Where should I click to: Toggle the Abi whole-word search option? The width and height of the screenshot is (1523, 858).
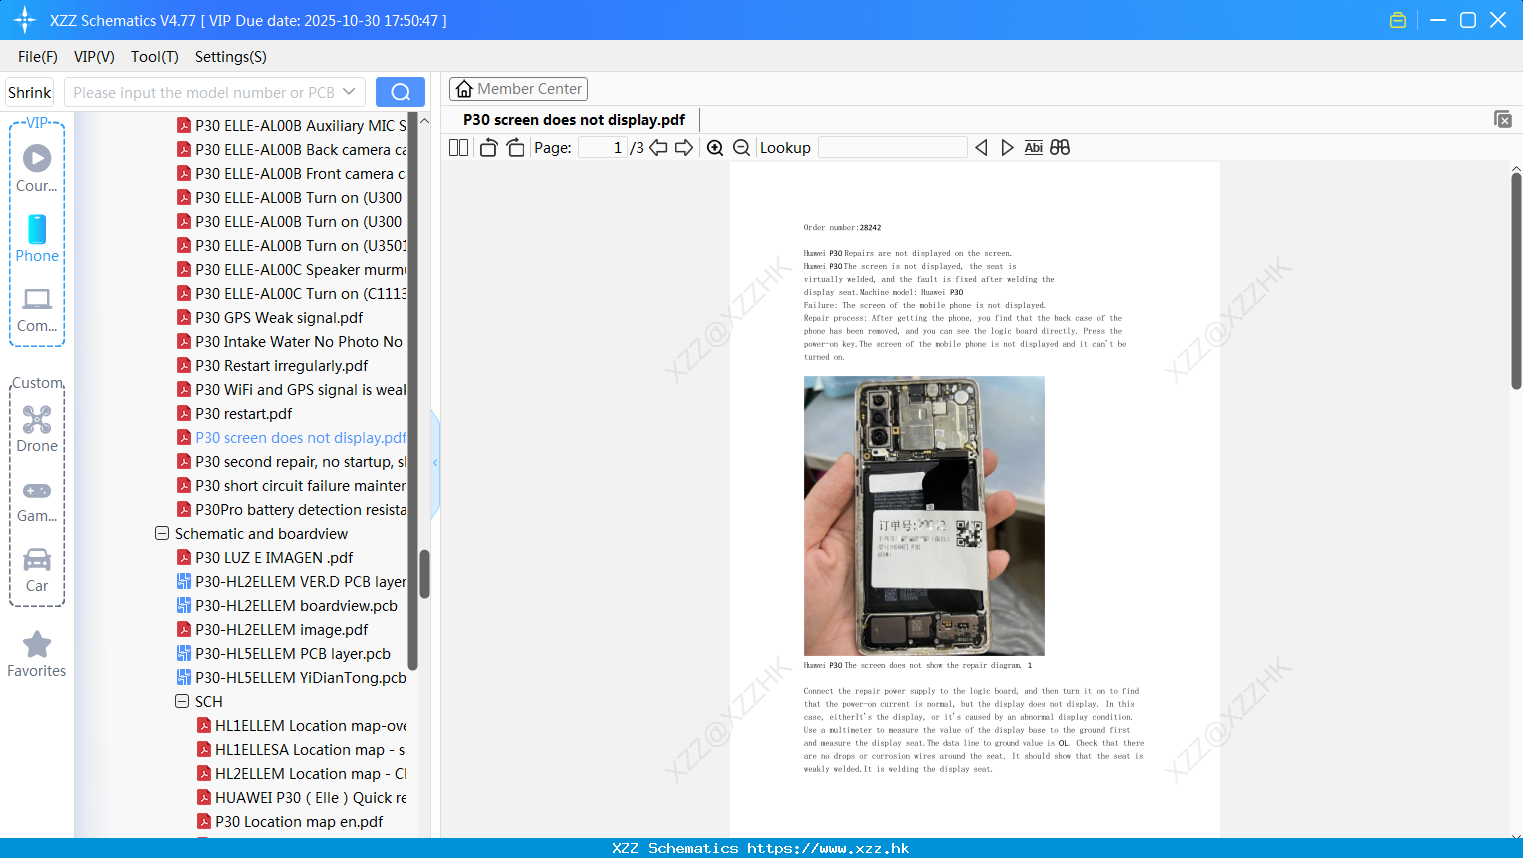[1033, 147]
